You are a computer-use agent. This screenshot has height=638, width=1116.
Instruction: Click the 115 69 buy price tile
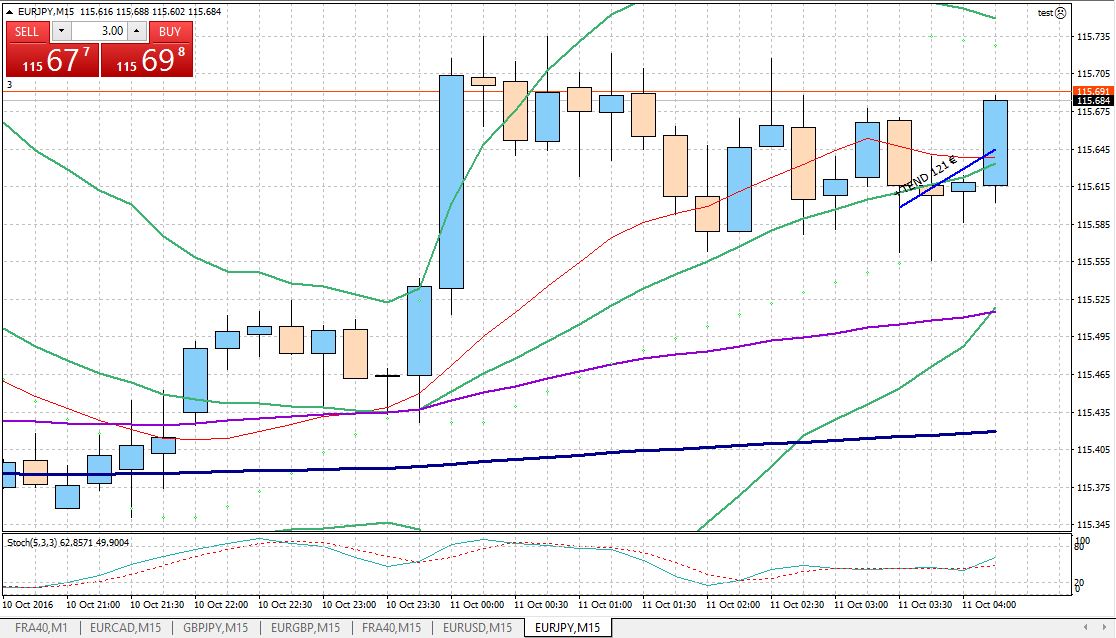pyautogui.click(x=147, y=60)
